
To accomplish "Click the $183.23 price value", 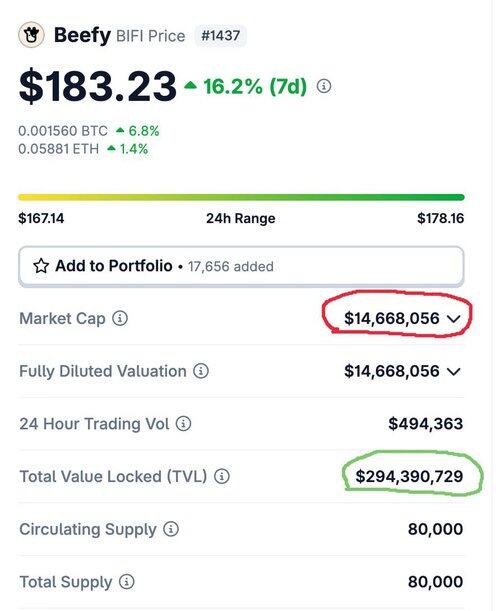I will point(98,86).
